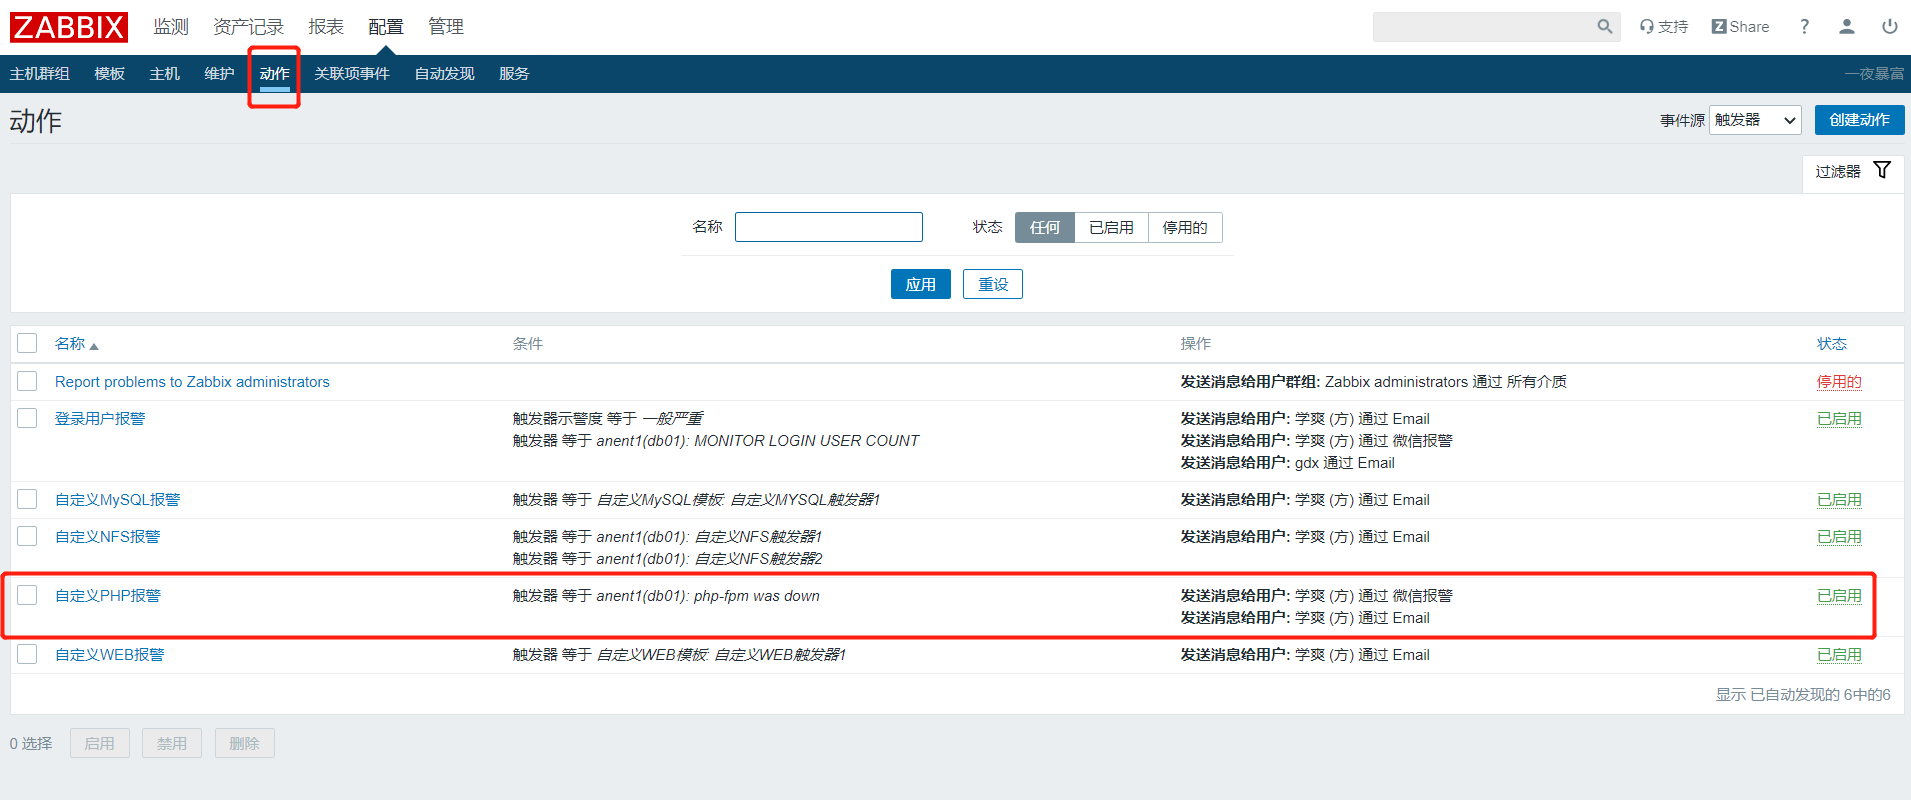Check the Report problems to Zabbix administrators row
This screenshot has height=800, width=1911.
pos(27,381)
